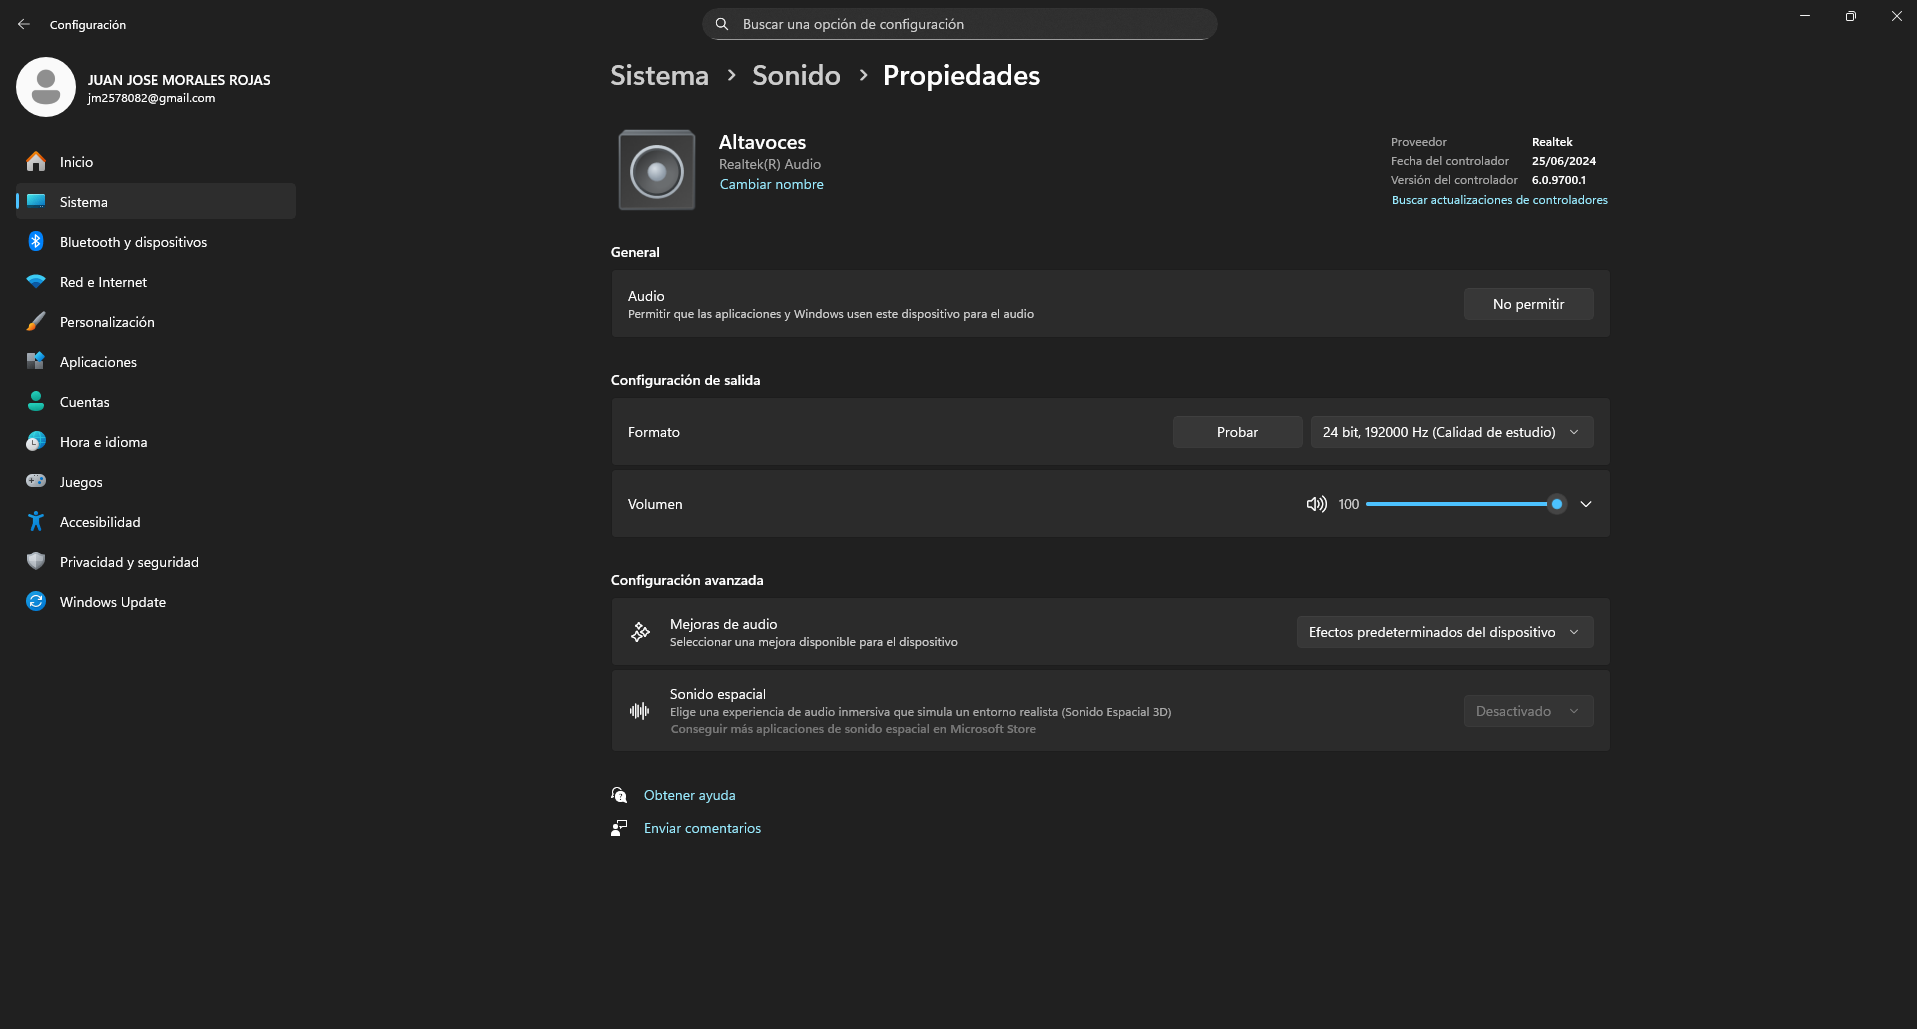The image size is (1917, 1029).
Task: Mute volume using the speaker icon
Action: pos(1316,504)
